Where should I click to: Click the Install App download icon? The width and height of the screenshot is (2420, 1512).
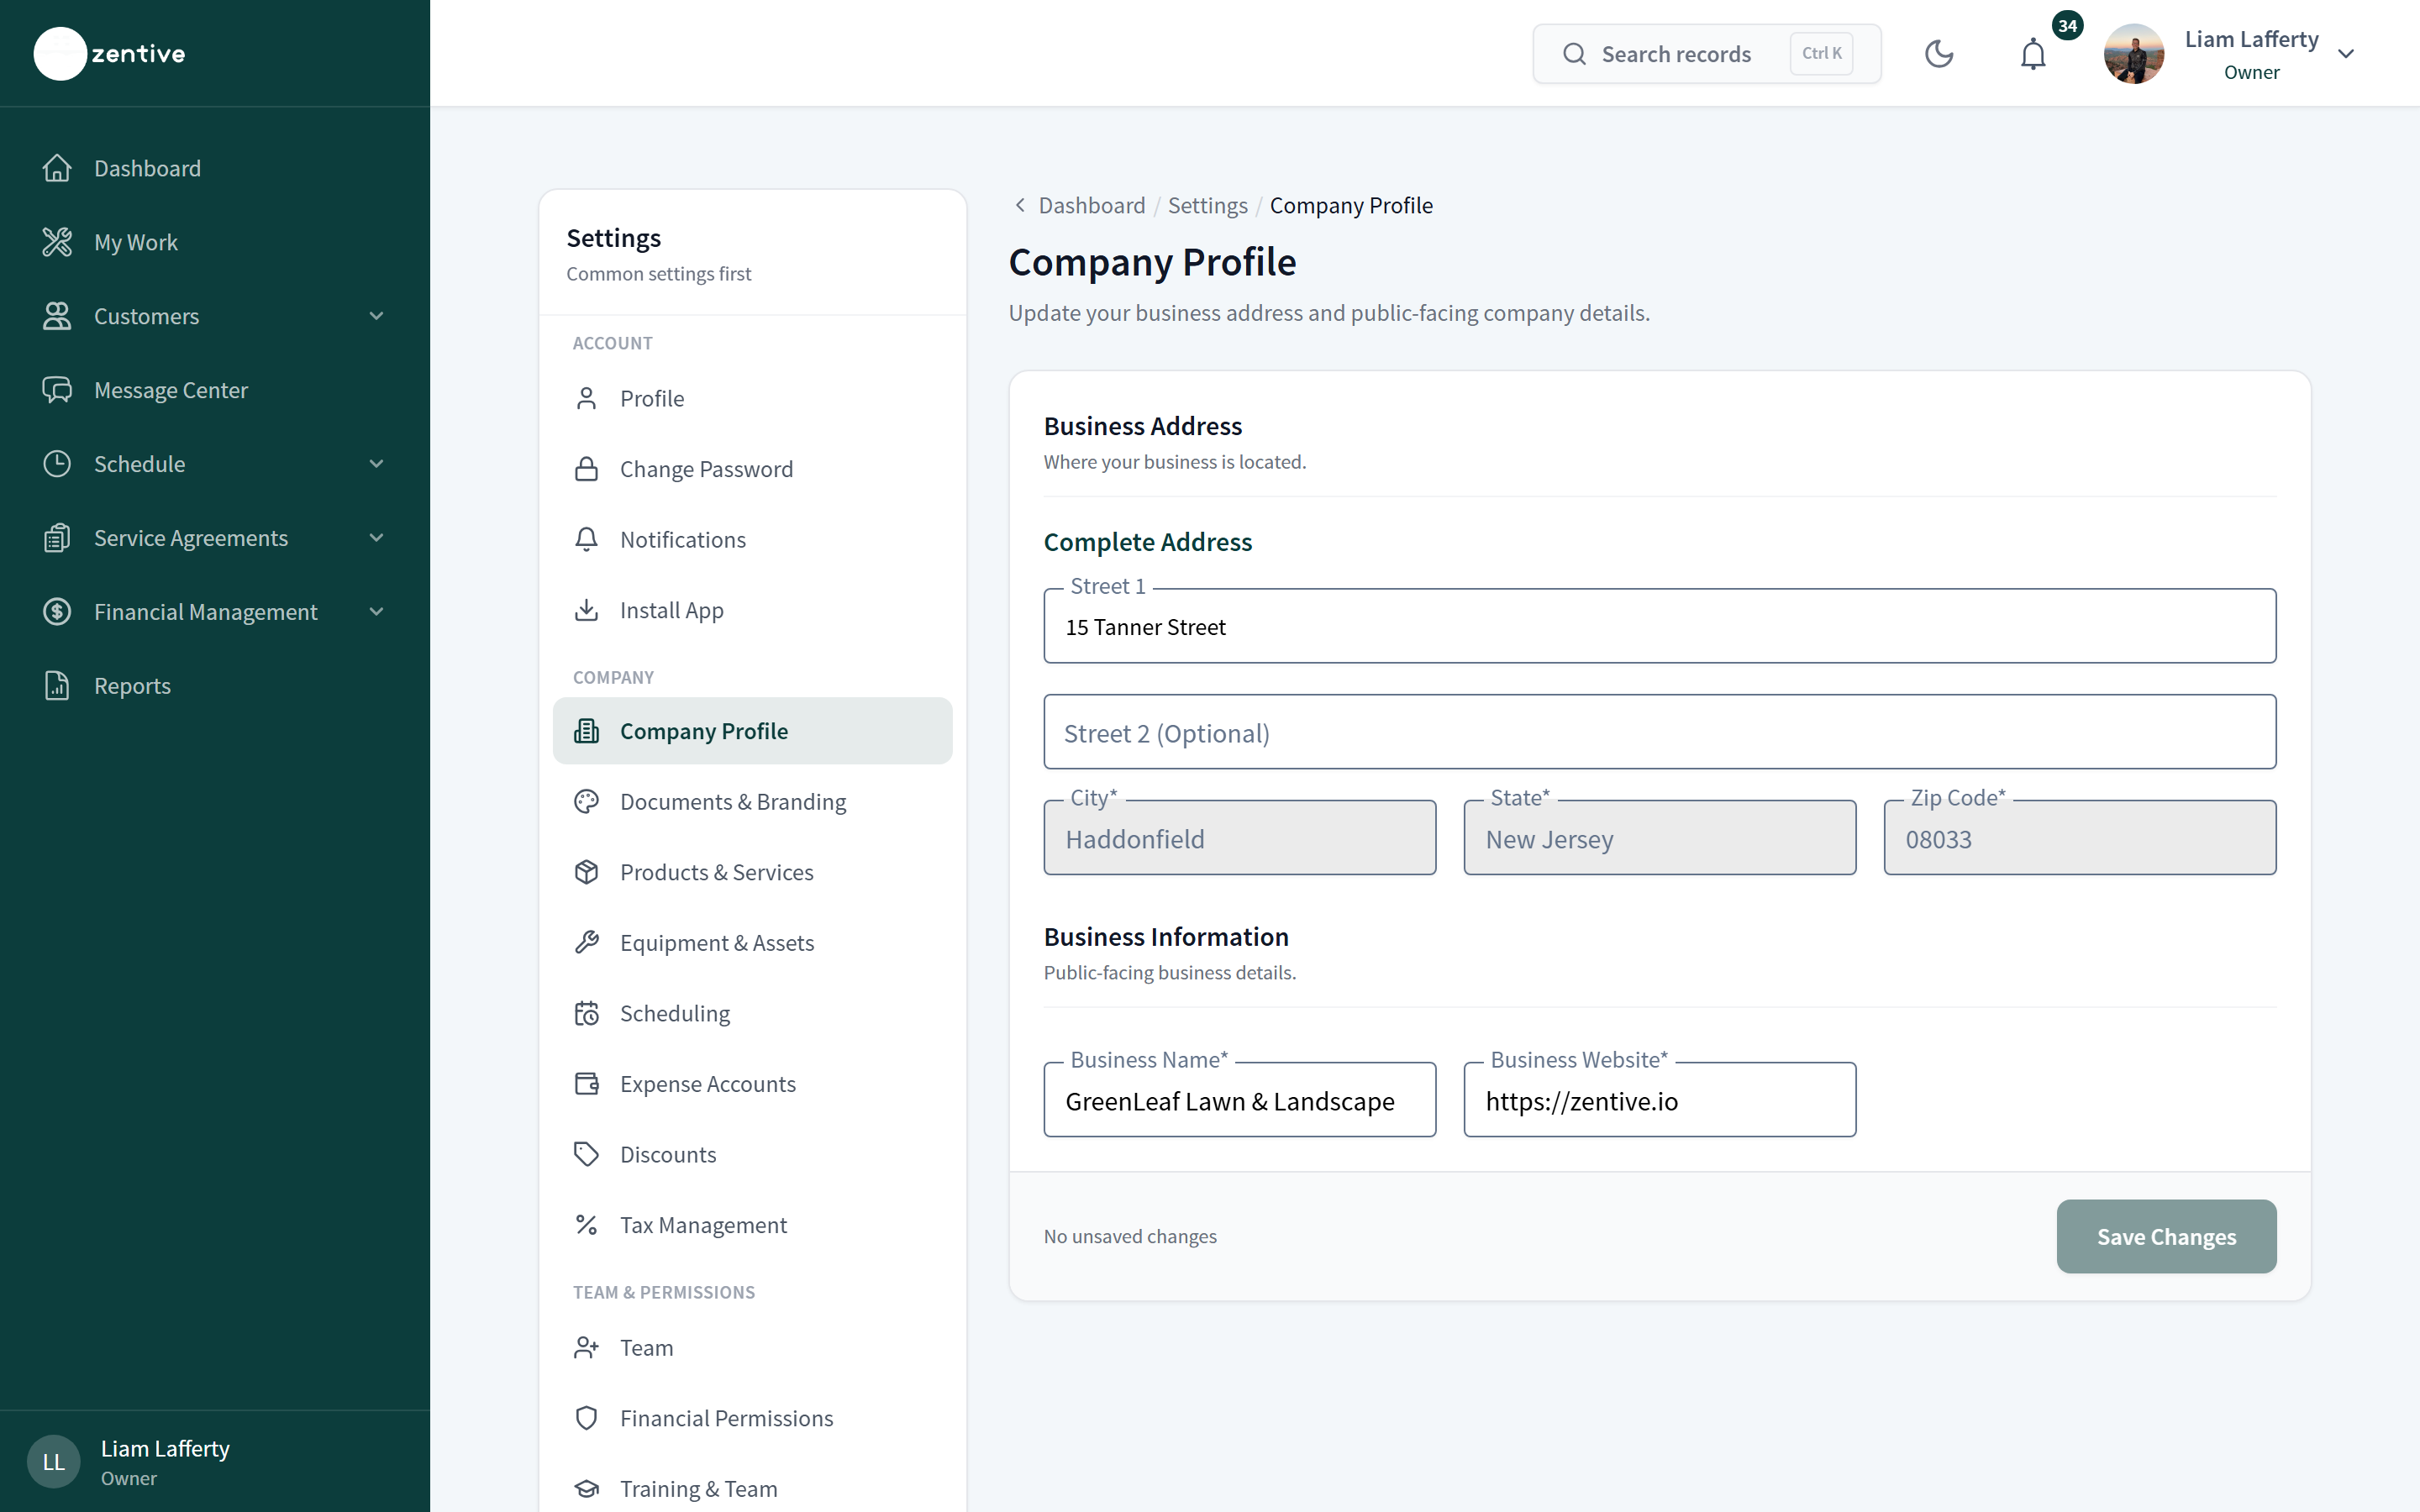tap(587, 610)
